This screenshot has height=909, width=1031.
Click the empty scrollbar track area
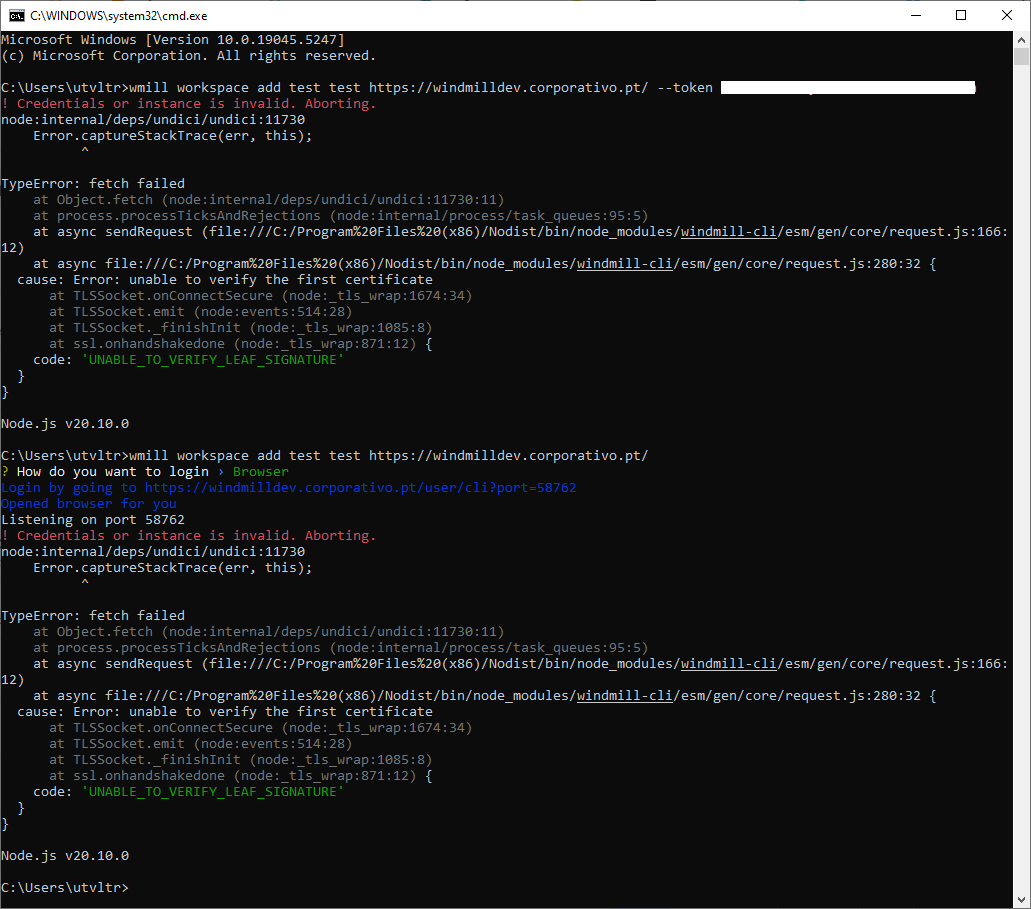tap(1023, 500)
